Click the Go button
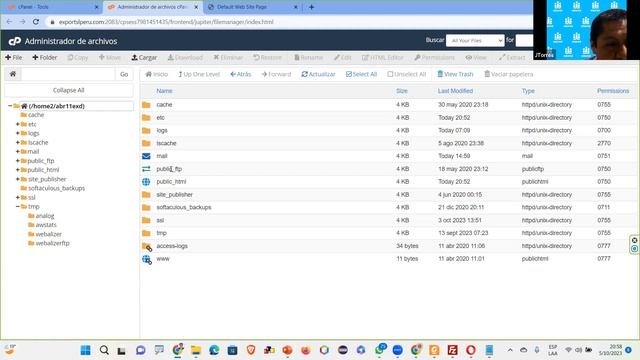The height and width of the screenshot is (360, 640). point(124,74)
